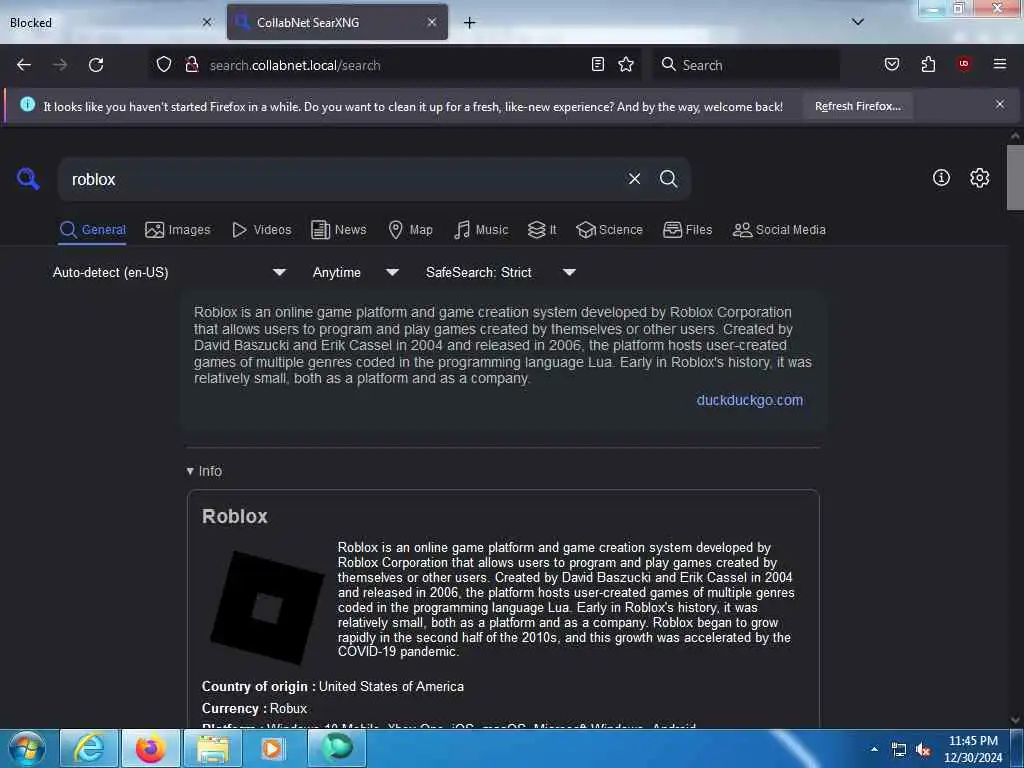Show hidden tray icons arrow

point(874,749)
